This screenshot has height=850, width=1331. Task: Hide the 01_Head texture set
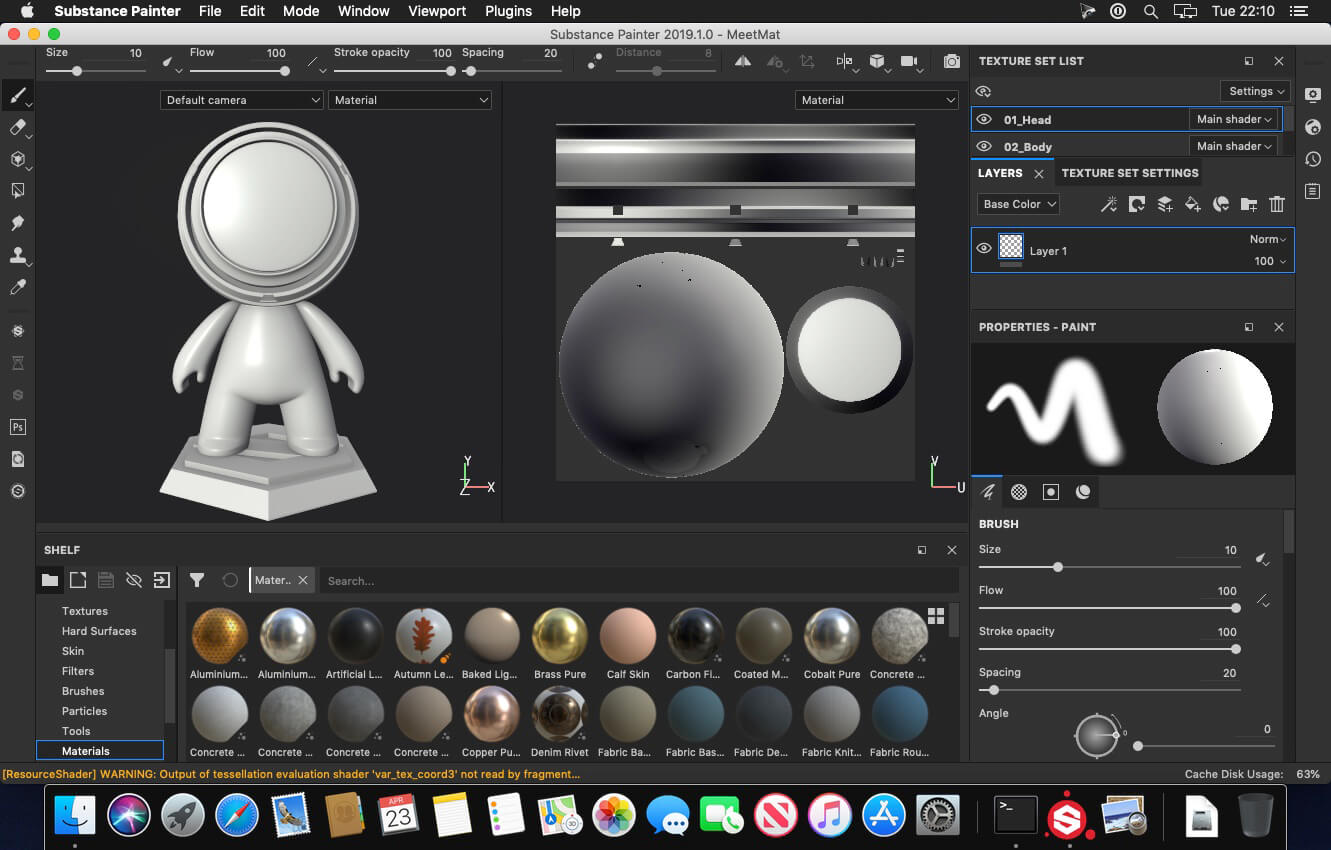click(x=984, y=119)
